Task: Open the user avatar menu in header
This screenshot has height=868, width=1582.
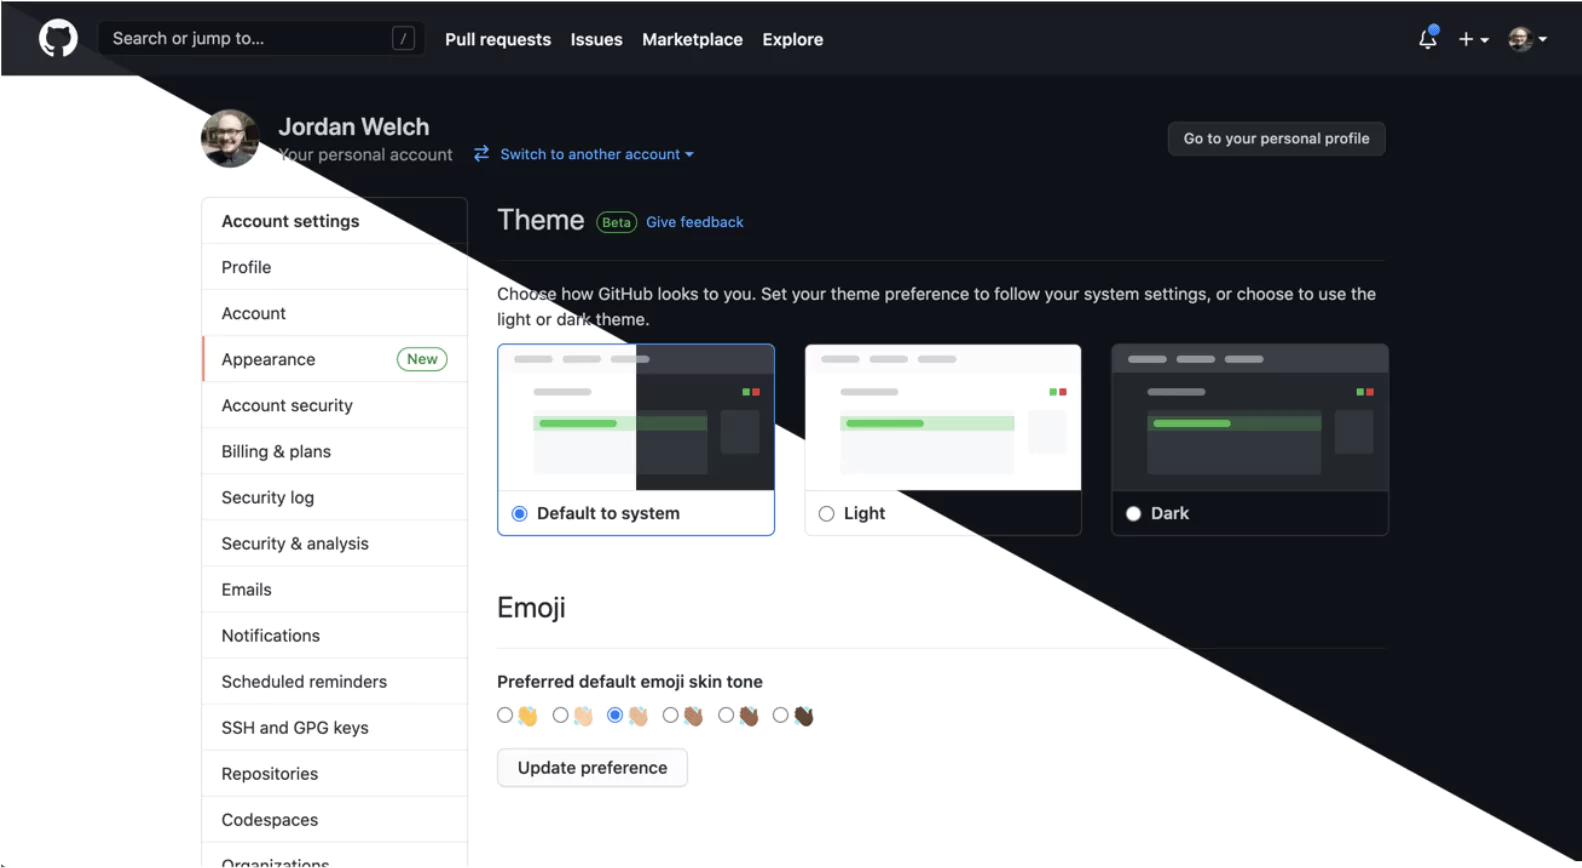Action: (x=1527, y=39)
